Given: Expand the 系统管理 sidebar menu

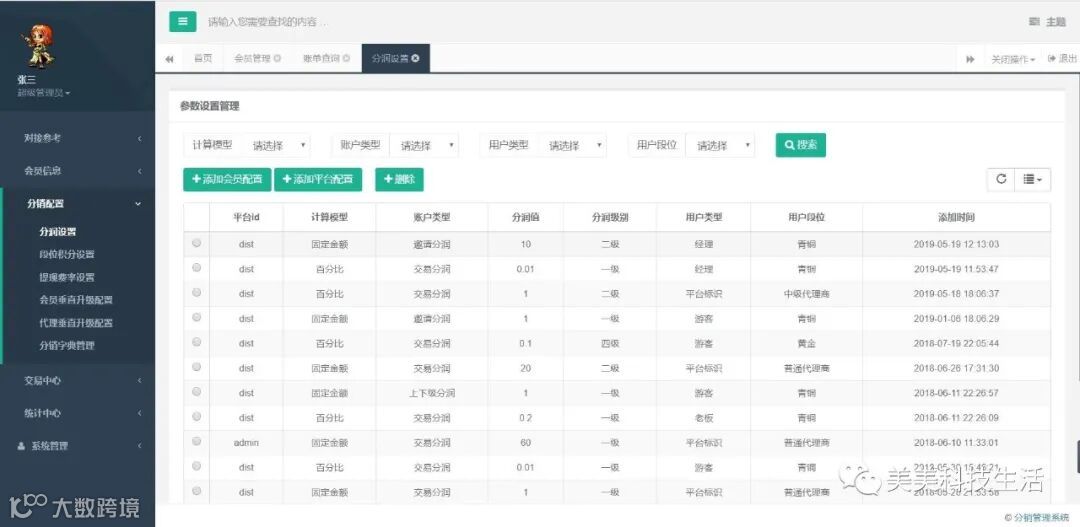Looking at the screenshot, I should (x=77, y=446).
